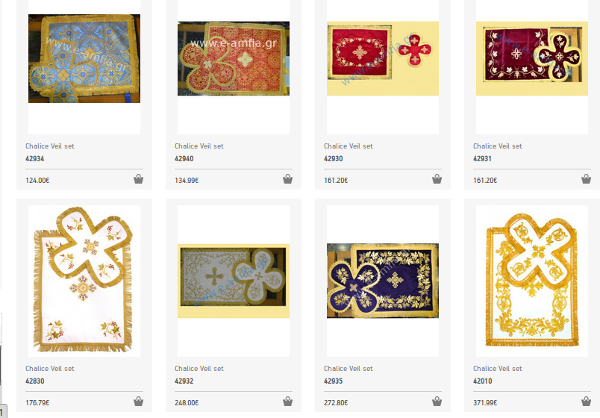Add Chalice Veil set 42940 to basket
This screenshot has width=600, height=418.
coord(287,179)
